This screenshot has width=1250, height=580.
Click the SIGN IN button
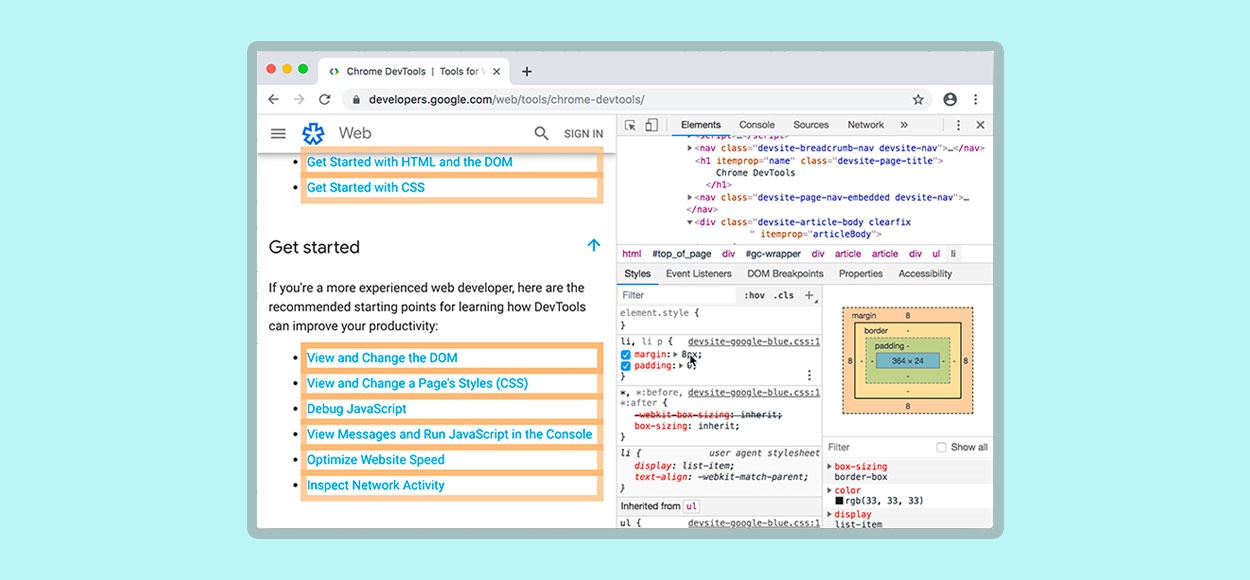click(583, 134)
